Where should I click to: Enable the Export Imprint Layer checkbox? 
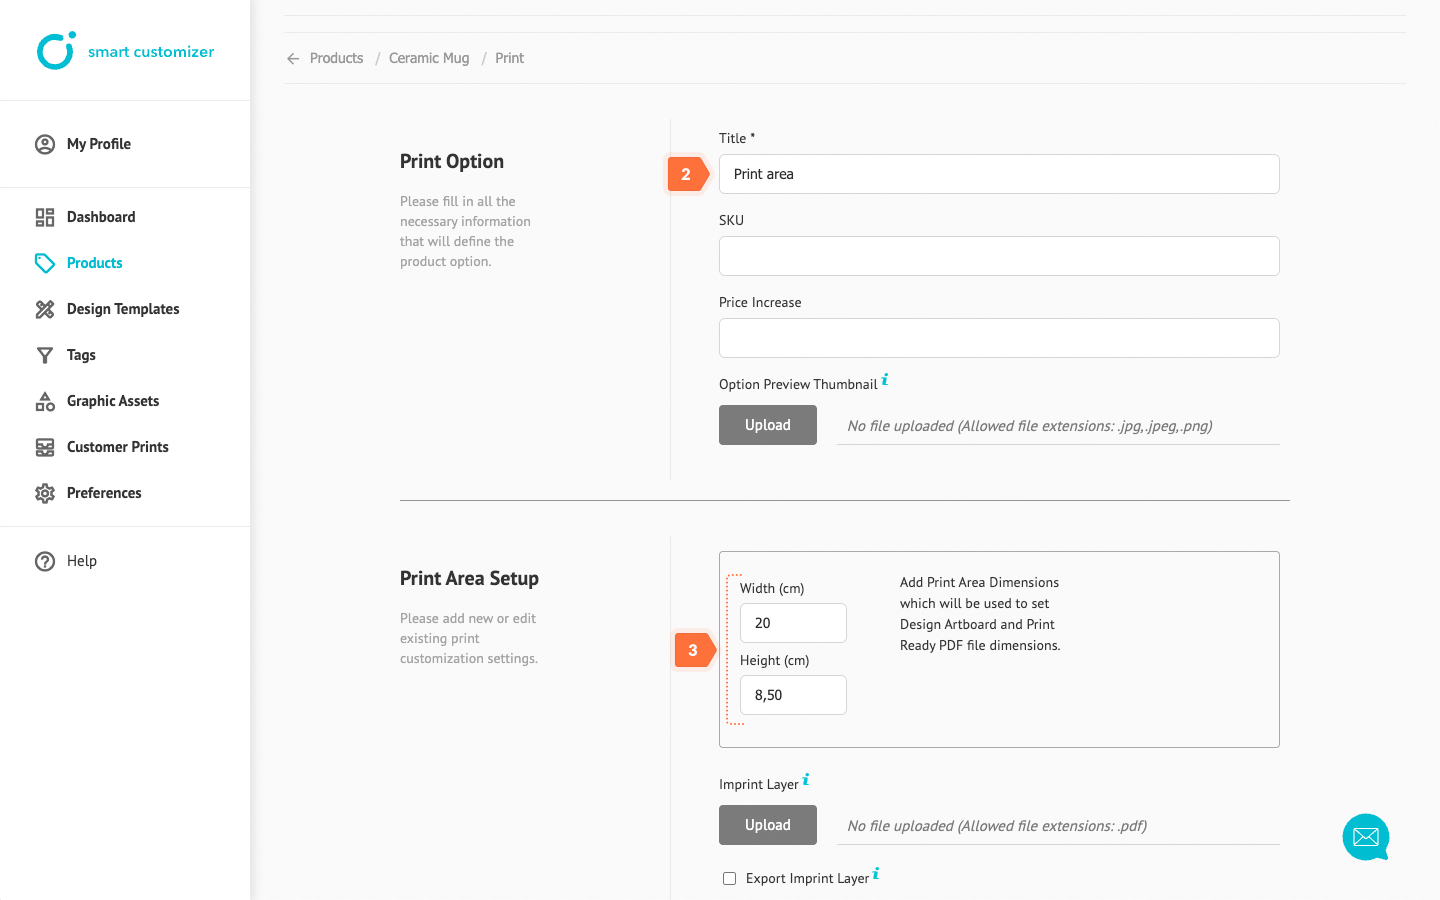729,879
